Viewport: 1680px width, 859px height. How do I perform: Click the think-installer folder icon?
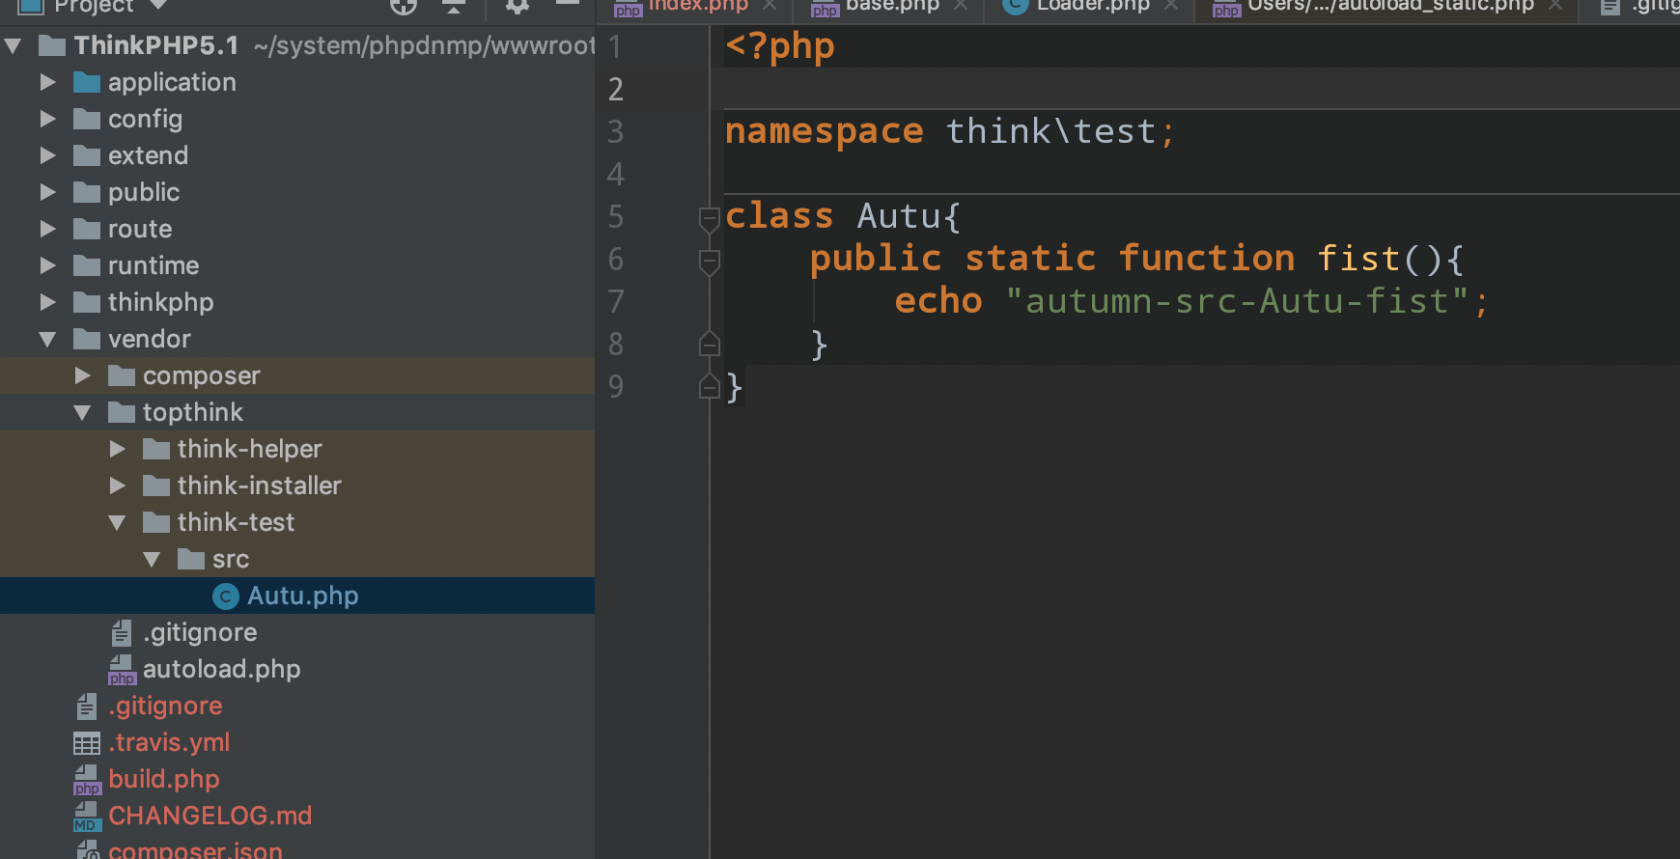click(x=156, y=485)
